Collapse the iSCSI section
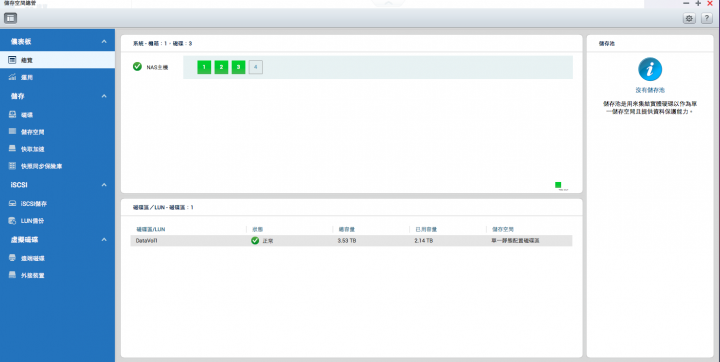720x362 pixels. pos(104,185)
